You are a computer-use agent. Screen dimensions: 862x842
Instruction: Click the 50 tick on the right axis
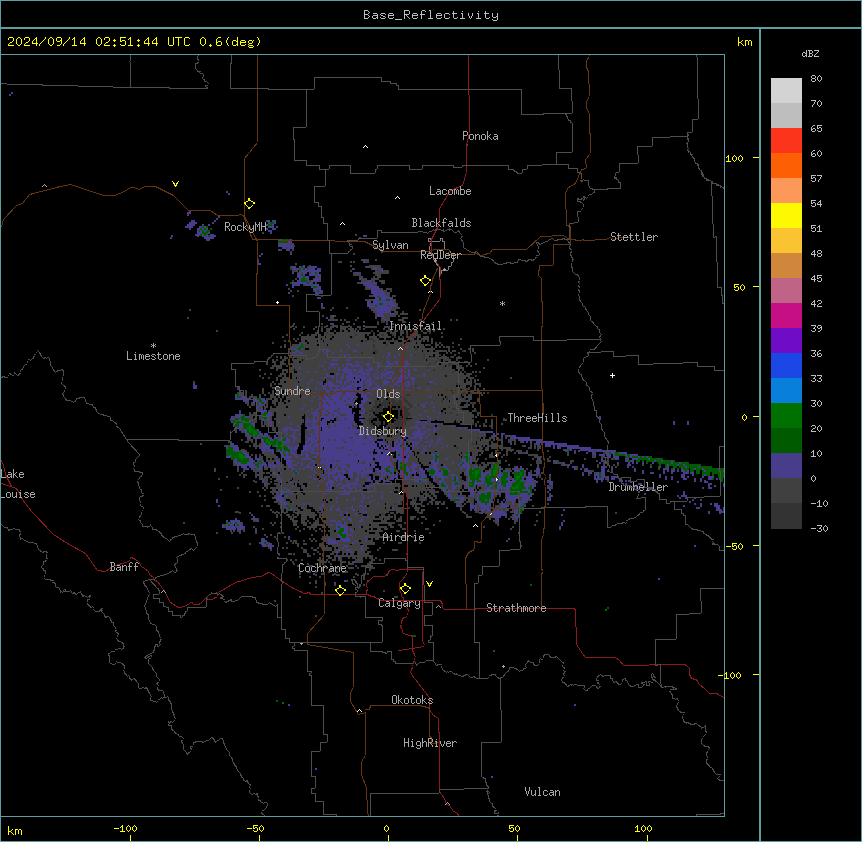point(739,287)
